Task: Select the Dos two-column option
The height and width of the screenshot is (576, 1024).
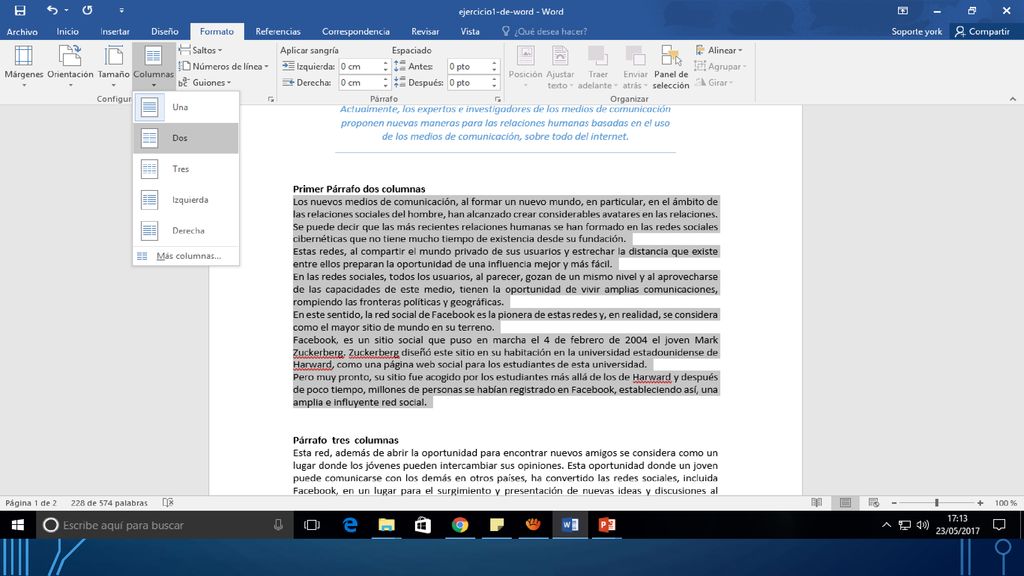Action: pyautogui.click(x=186, y=138)
